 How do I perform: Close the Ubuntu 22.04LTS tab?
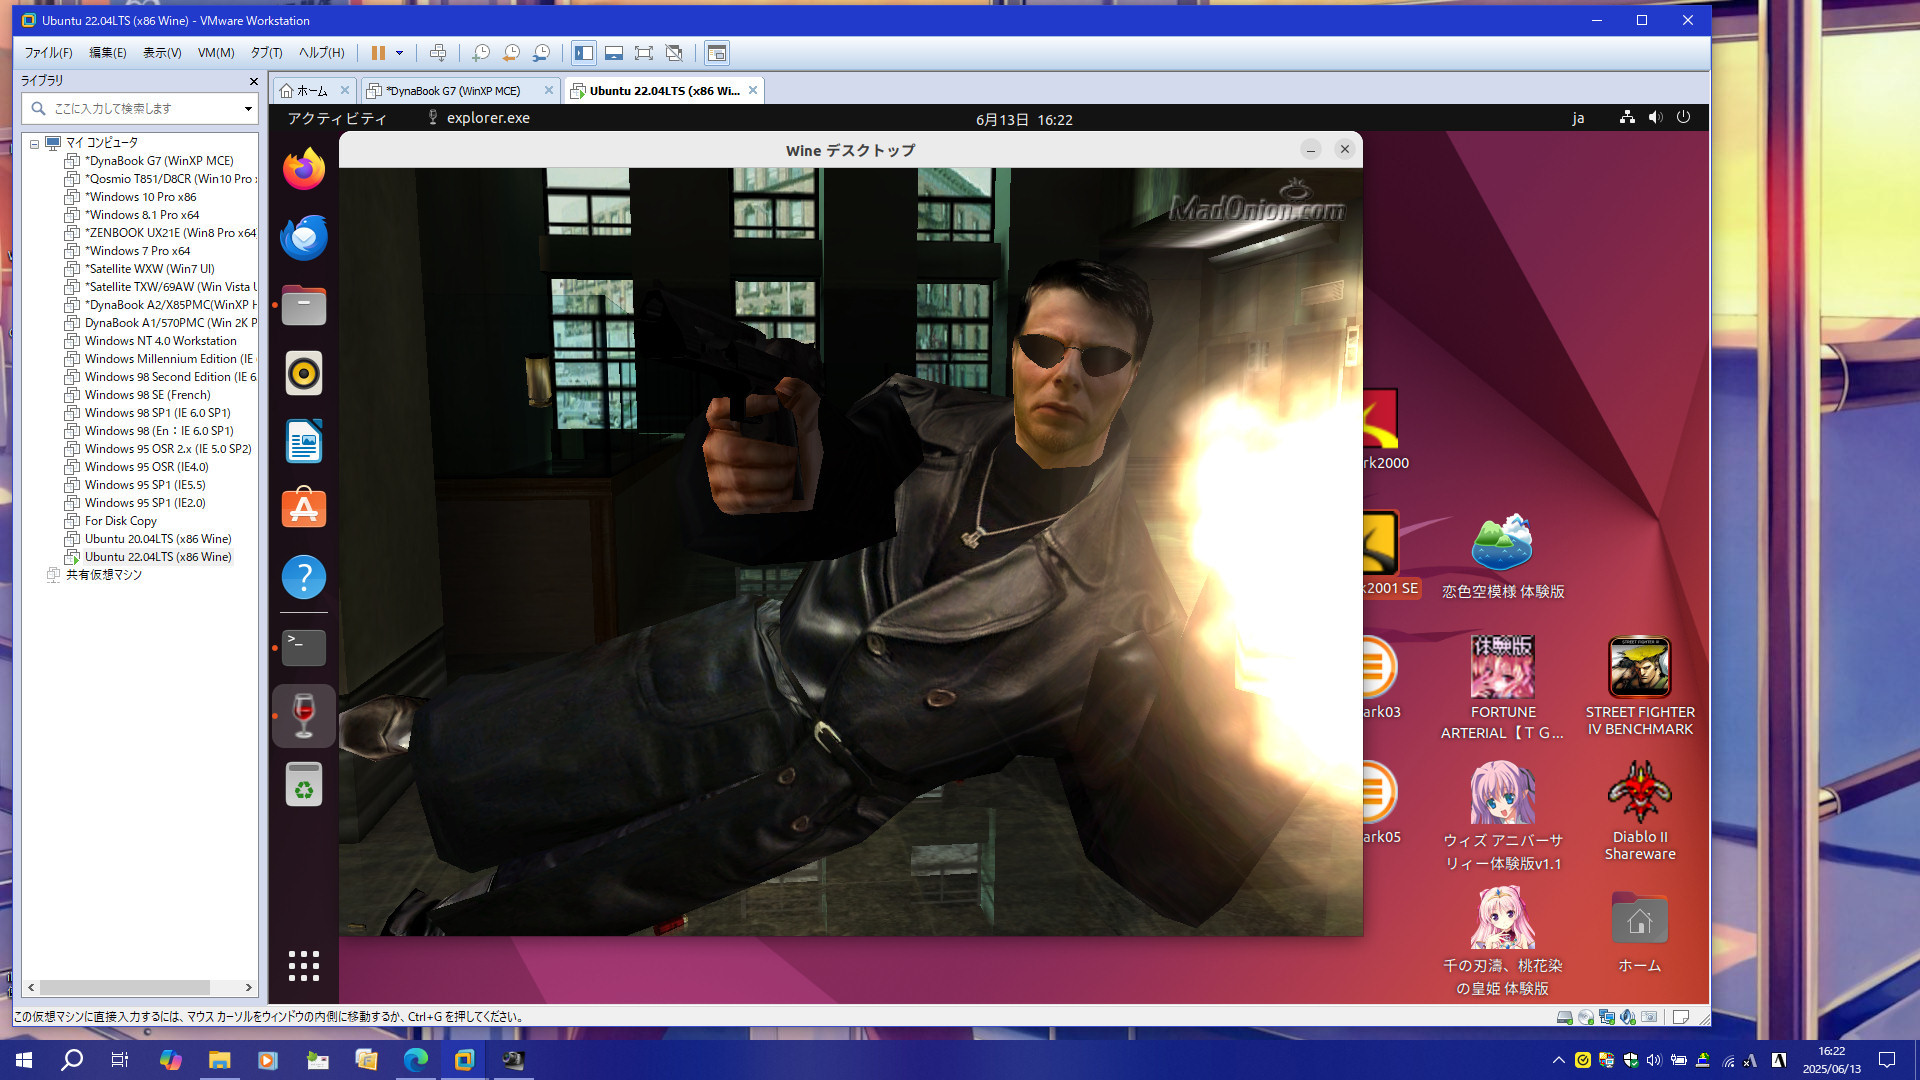(753, 90)
